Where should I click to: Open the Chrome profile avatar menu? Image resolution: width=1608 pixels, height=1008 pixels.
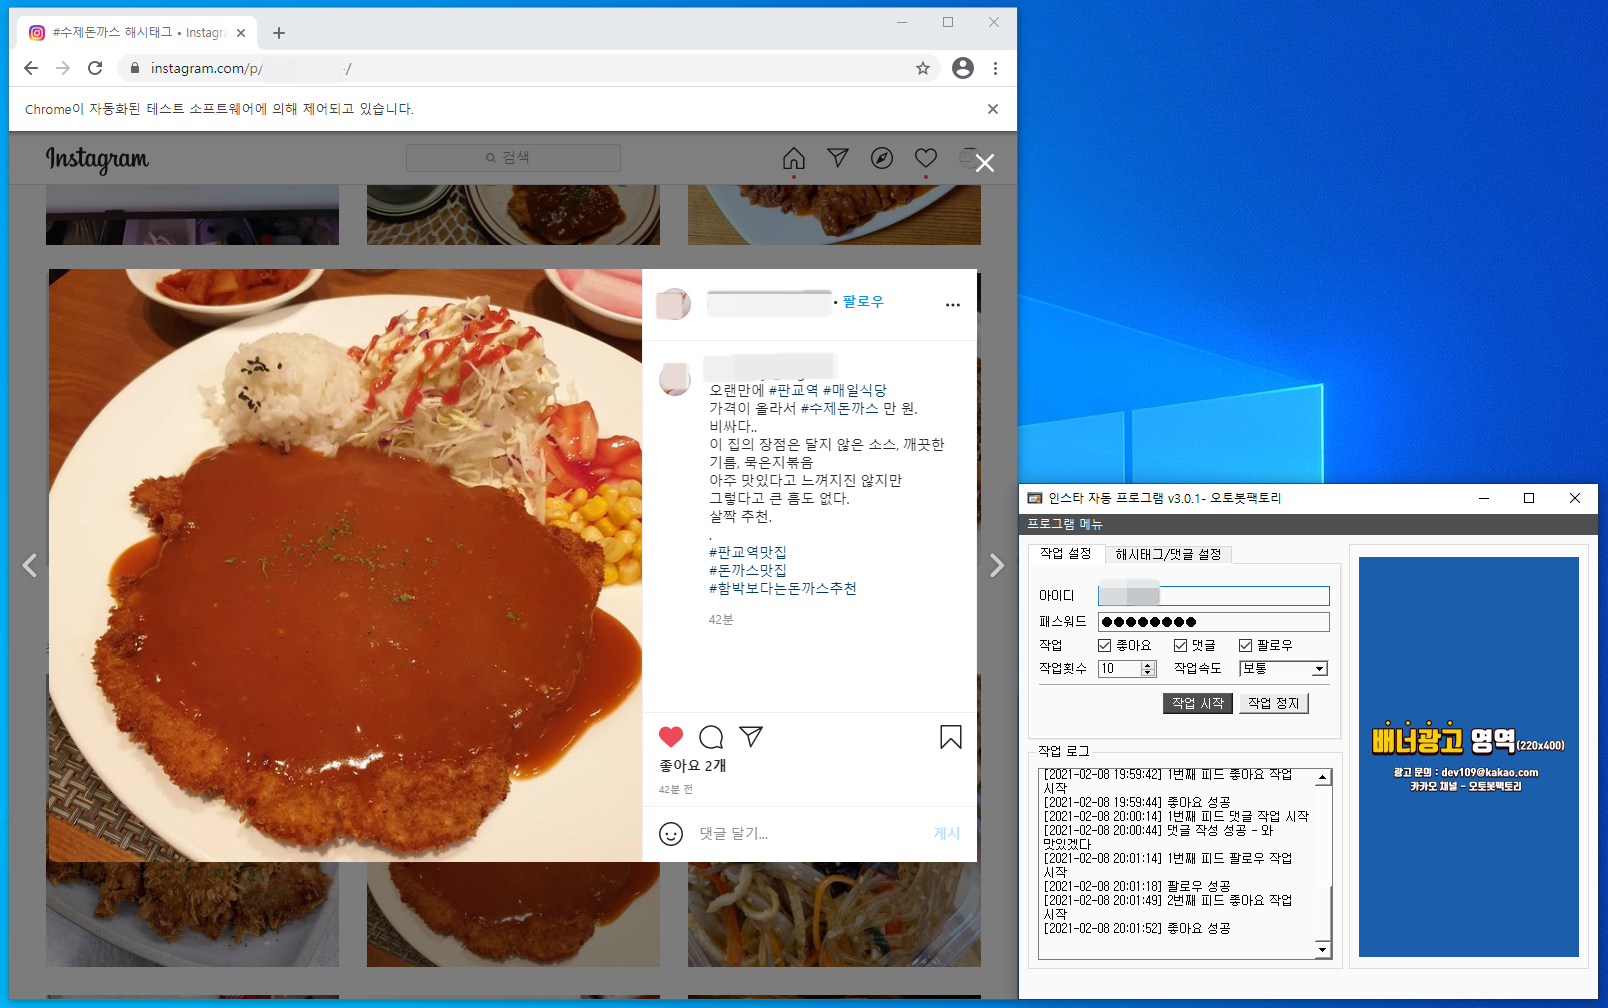click(x=963, y=68)
